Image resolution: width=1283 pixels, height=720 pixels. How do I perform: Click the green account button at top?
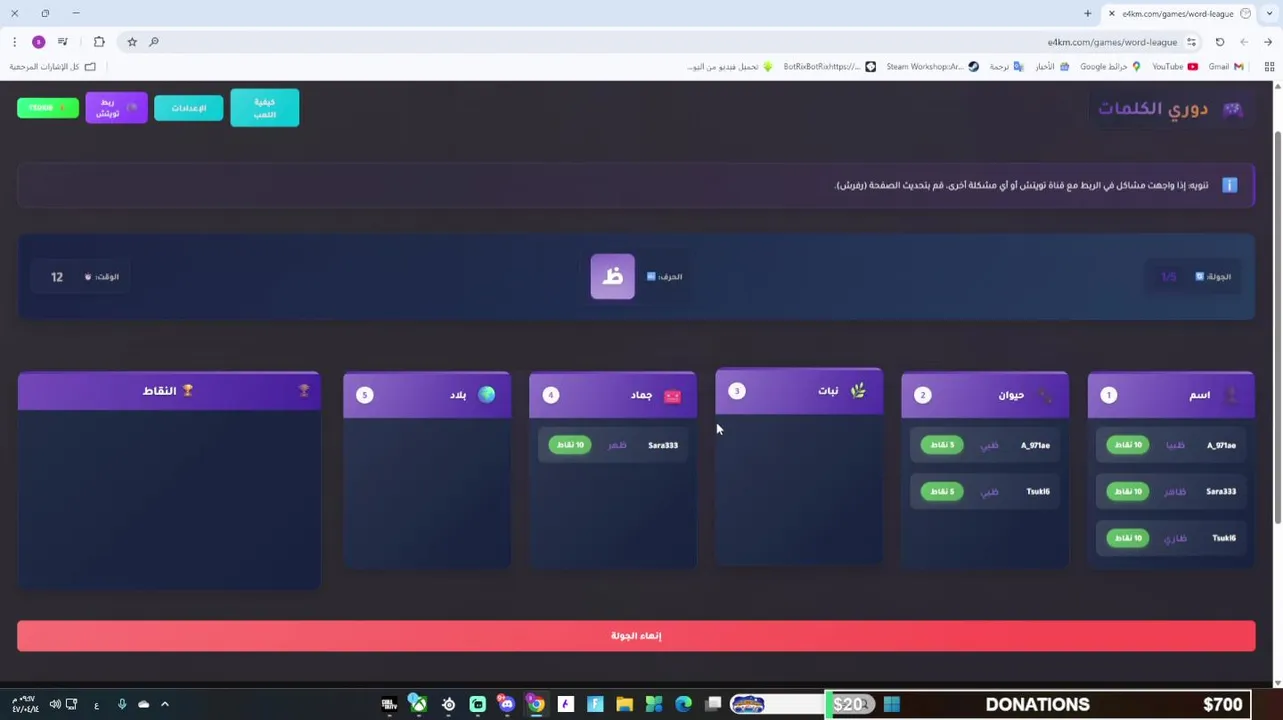click(x=48, y=108)
